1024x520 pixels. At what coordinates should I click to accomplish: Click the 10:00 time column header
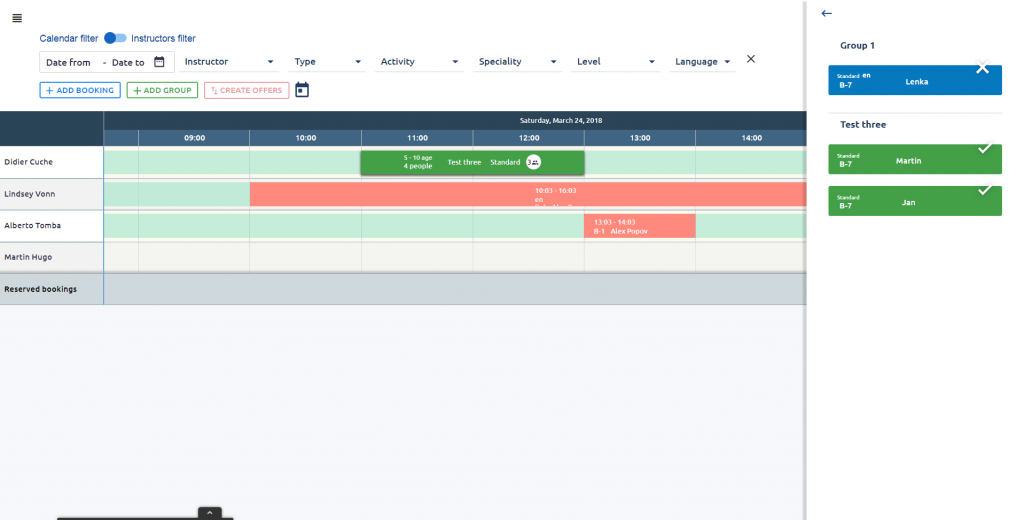(x=306, y=138)
